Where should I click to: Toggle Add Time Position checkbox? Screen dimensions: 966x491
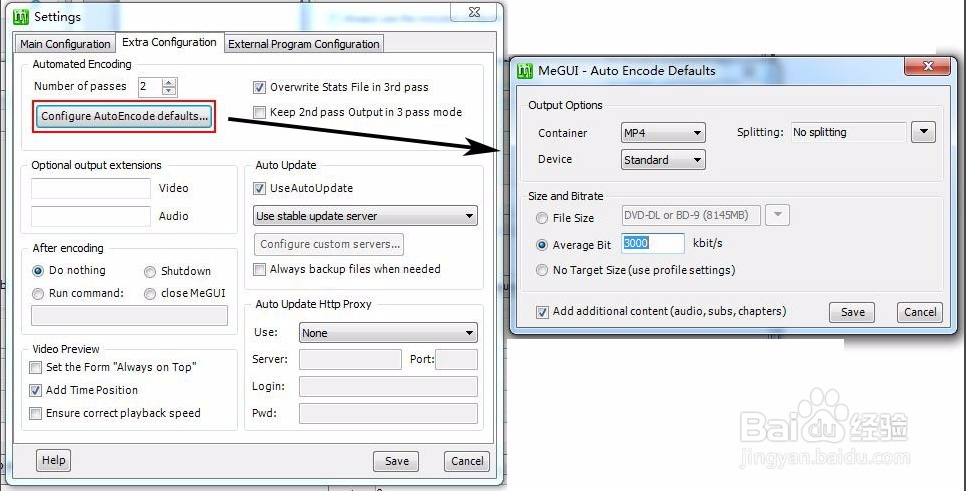(x=36, y=390)
